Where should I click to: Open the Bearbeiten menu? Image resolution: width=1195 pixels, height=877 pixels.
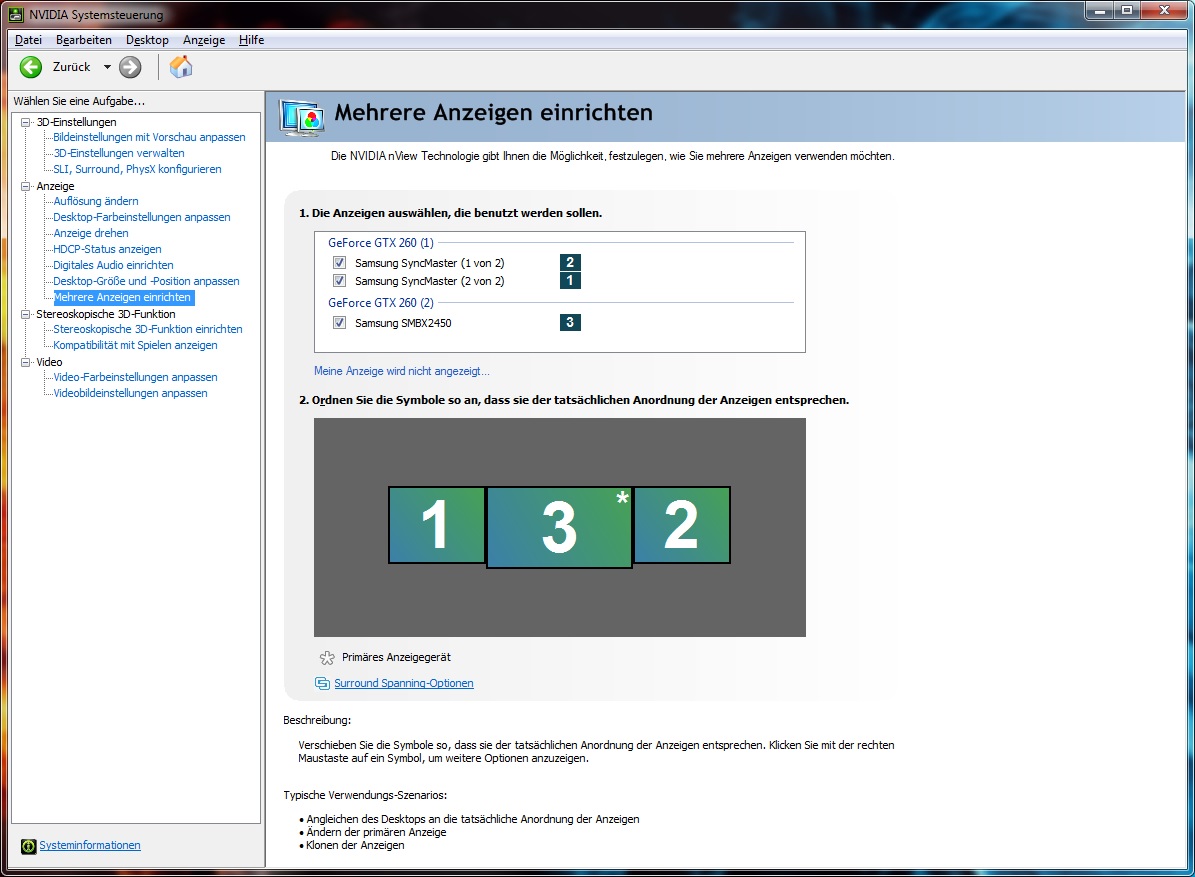pos(84,40)
